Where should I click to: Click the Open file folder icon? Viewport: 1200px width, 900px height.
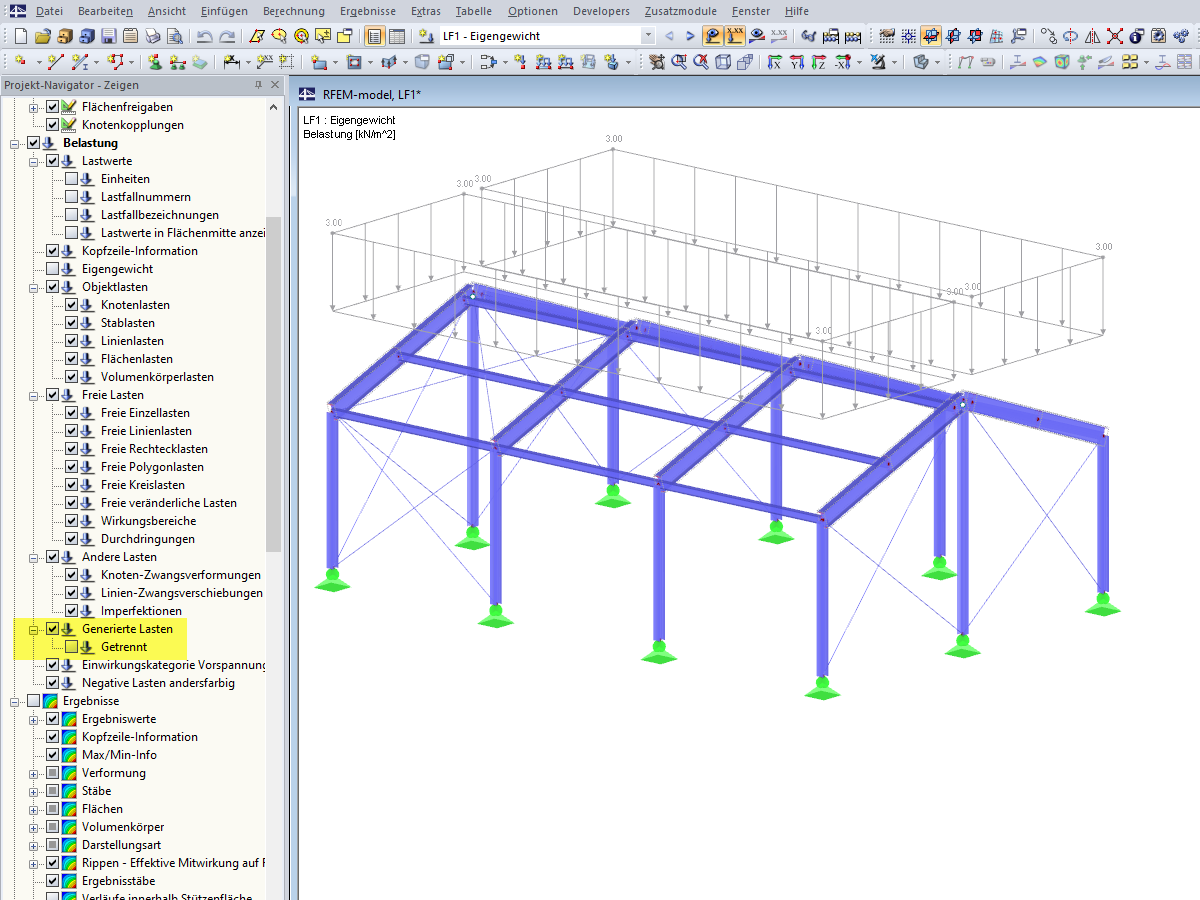(42, 36)
